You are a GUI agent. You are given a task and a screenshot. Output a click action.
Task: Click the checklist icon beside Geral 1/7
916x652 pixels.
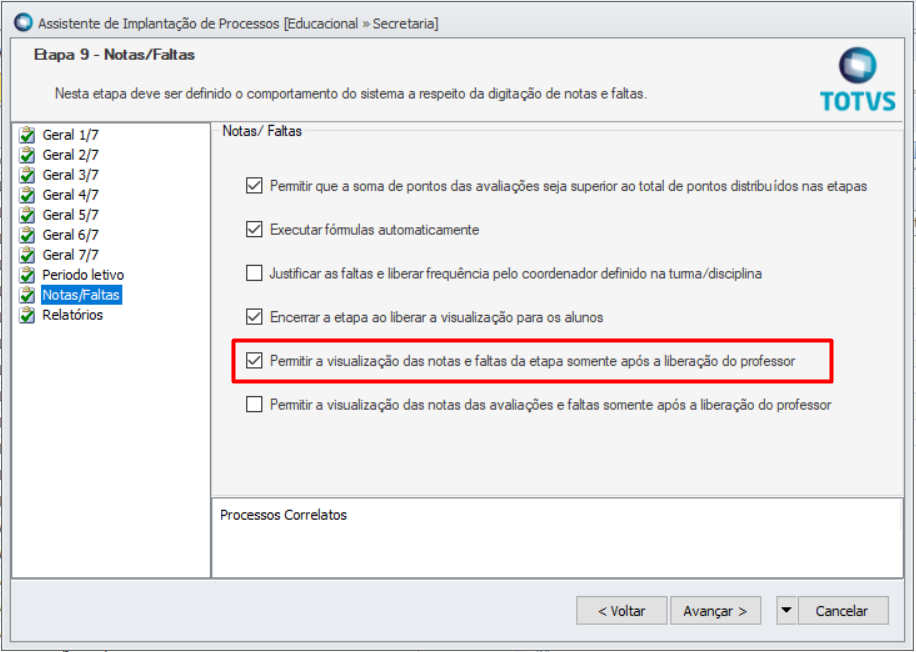click(27, 135)
